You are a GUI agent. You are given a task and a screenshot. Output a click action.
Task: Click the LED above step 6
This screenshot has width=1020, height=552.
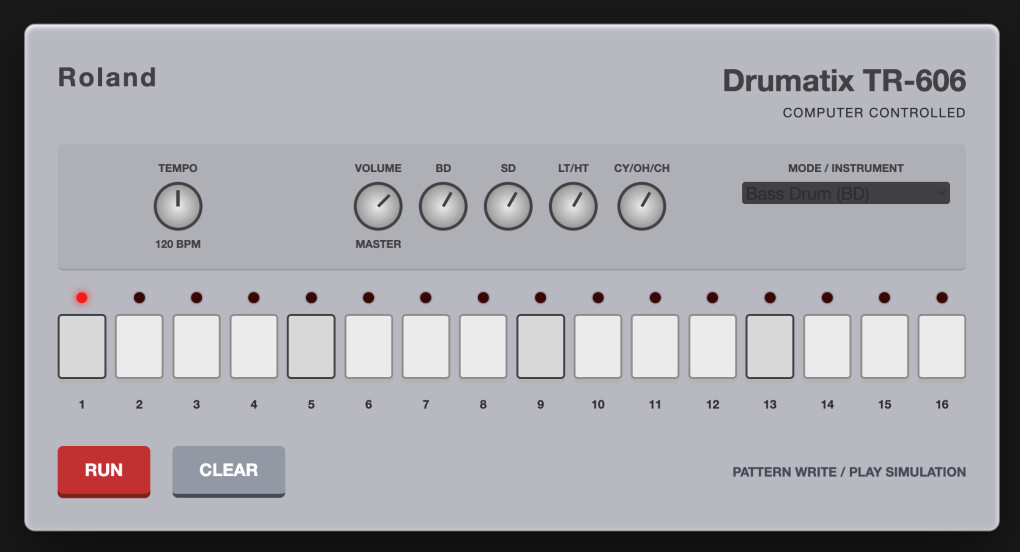tap(369, 298)
